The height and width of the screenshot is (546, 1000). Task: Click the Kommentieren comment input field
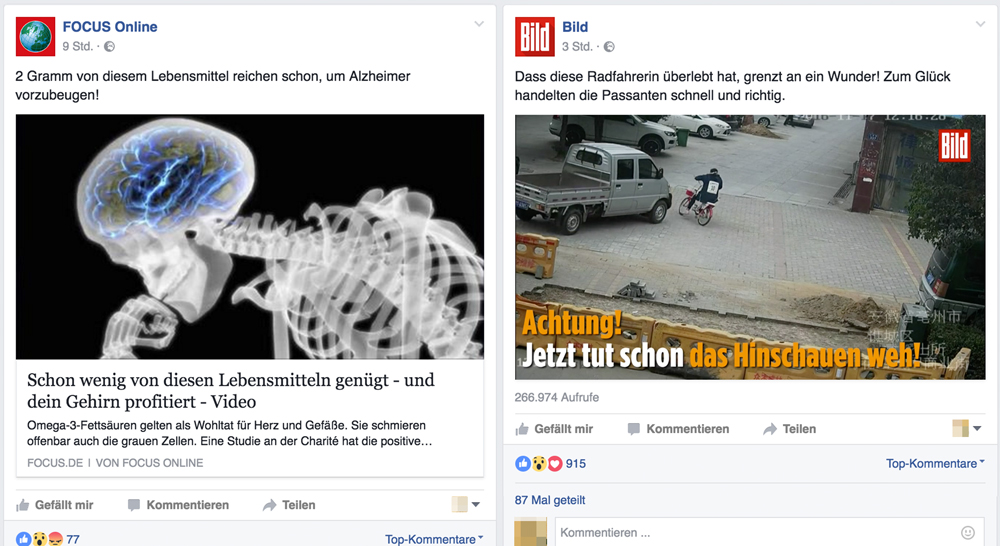pyautogui.click(x=769, y=533)
